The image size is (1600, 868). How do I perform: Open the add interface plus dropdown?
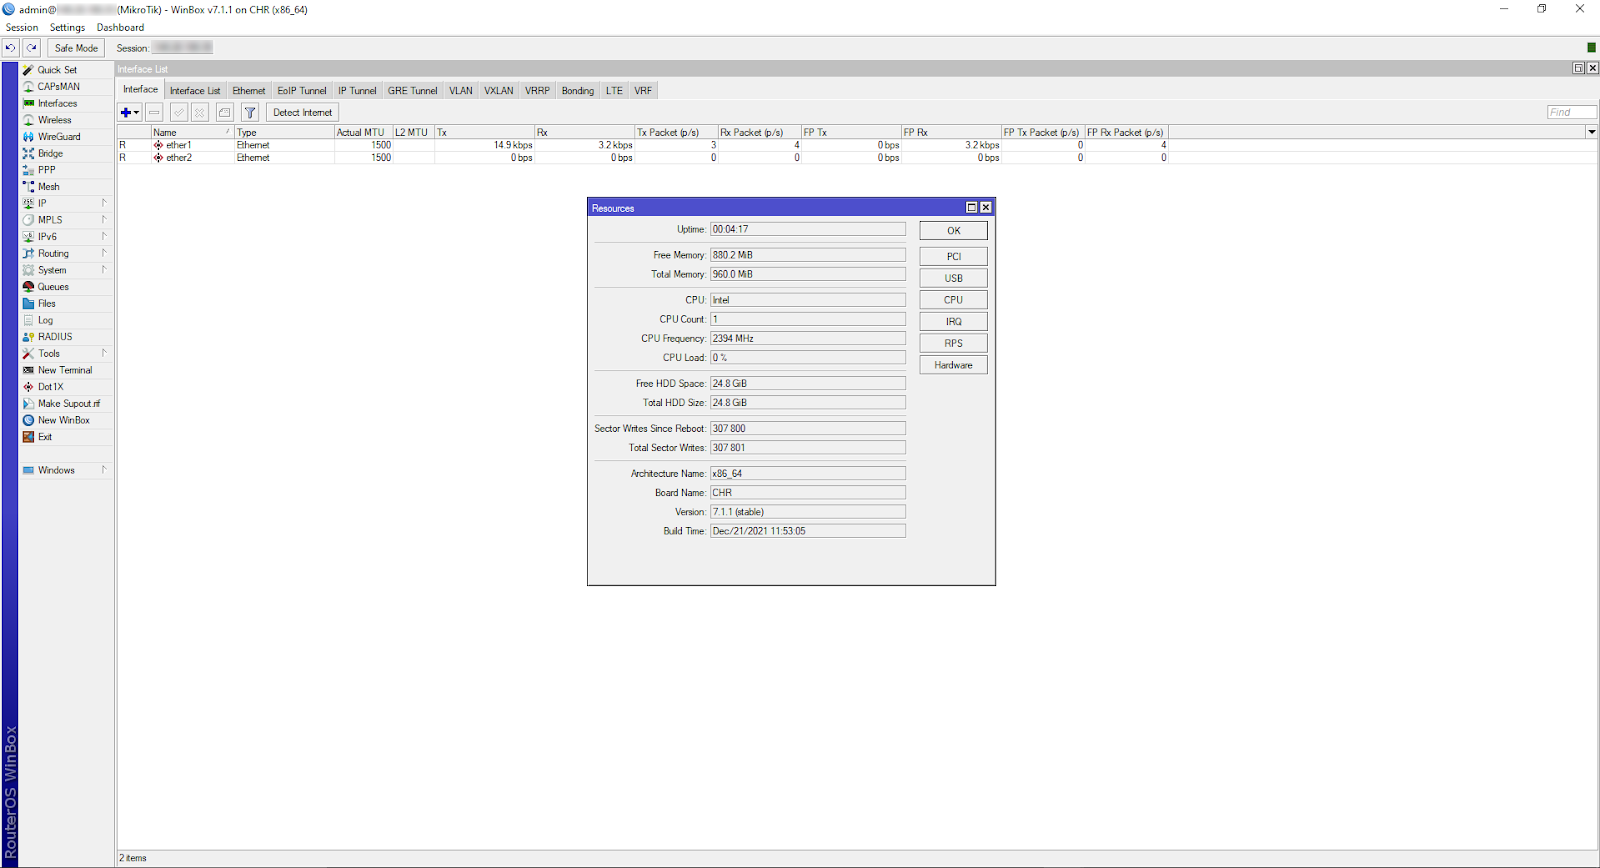point(130,112)
